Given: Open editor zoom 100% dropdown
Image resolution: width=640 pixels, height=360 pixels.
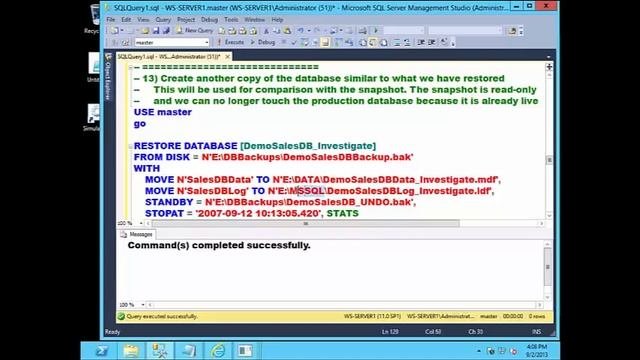Looking at the screenshot, I should (x=141, y=223).
